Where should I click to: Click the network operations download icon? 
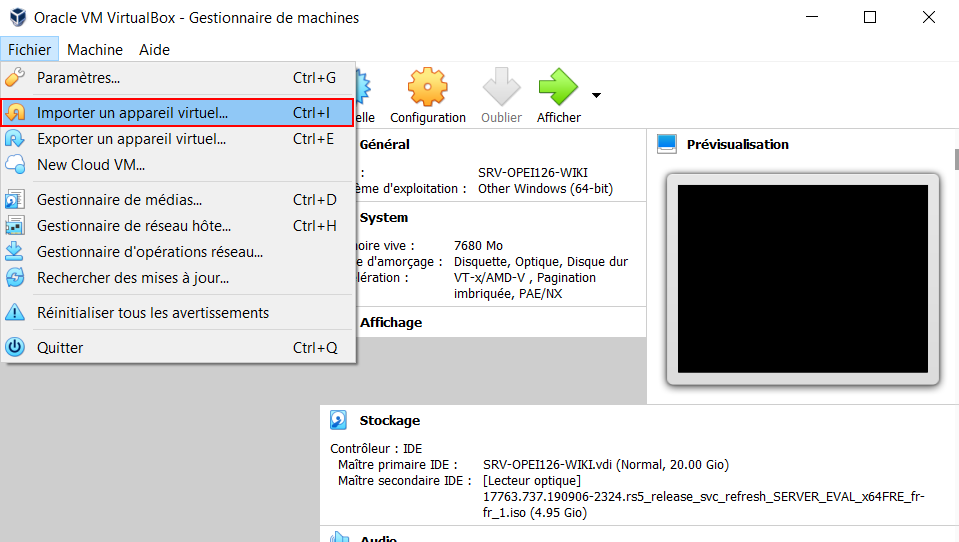pos(15,251)
